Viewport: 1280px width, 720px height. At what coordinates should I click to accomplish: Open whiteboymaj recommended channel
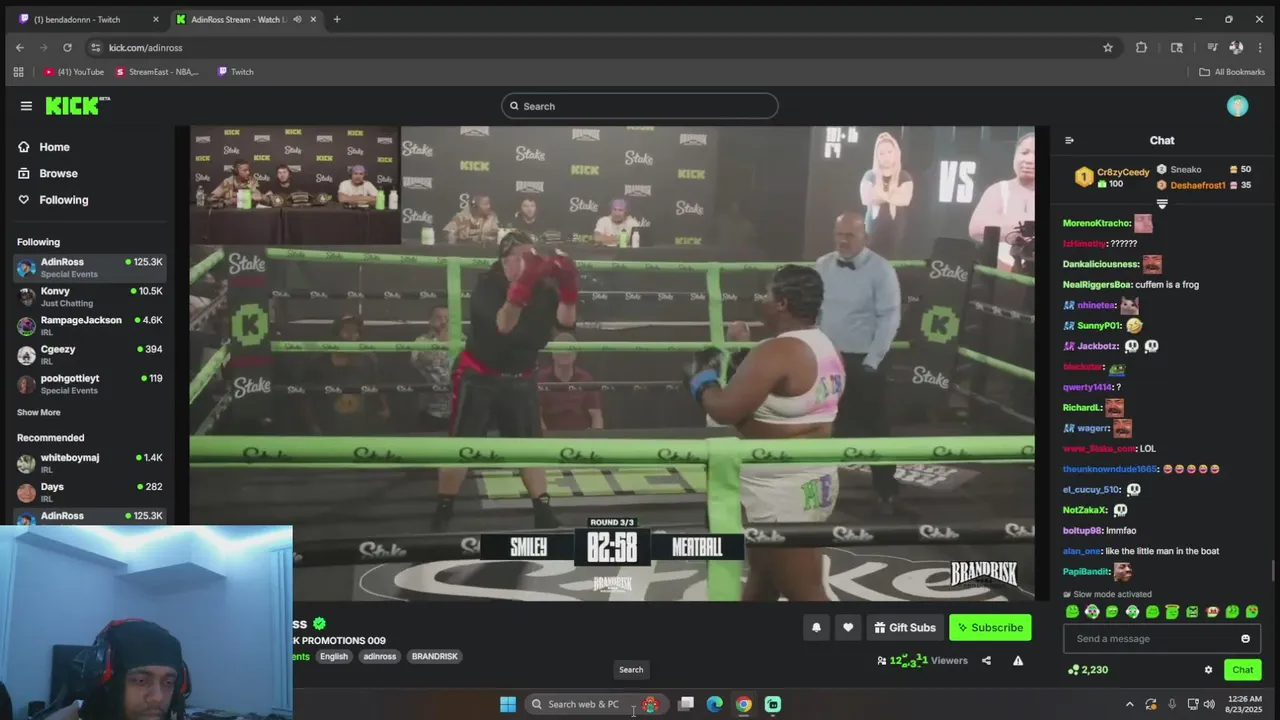[90, 463]
